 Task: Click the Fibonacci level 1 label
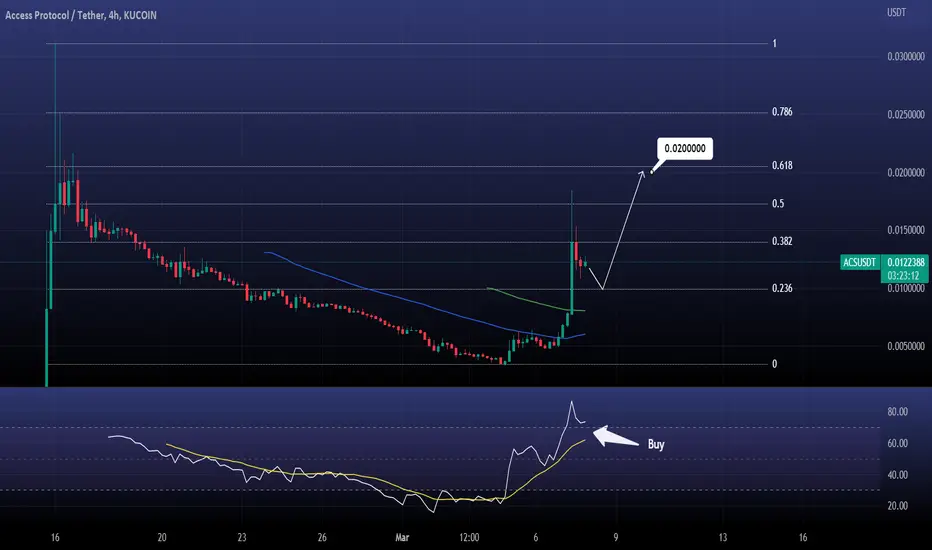[774, 43]
